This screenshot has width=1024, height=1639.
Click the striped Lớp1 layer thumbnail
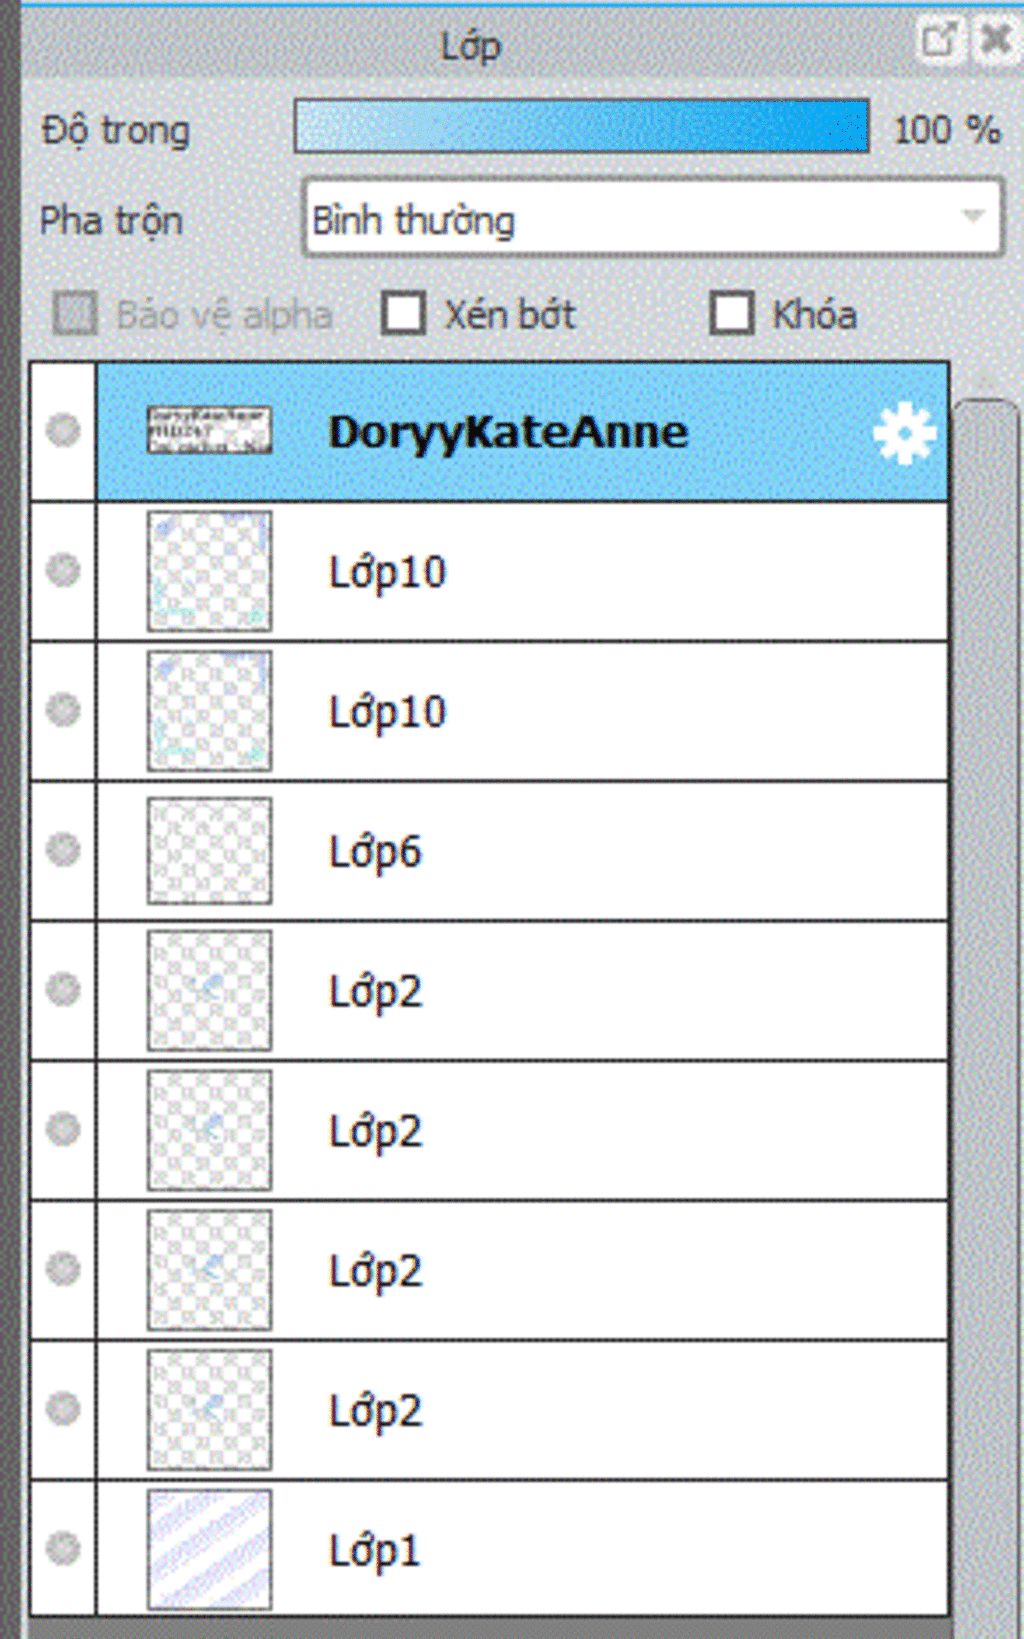pos(209,1549)
